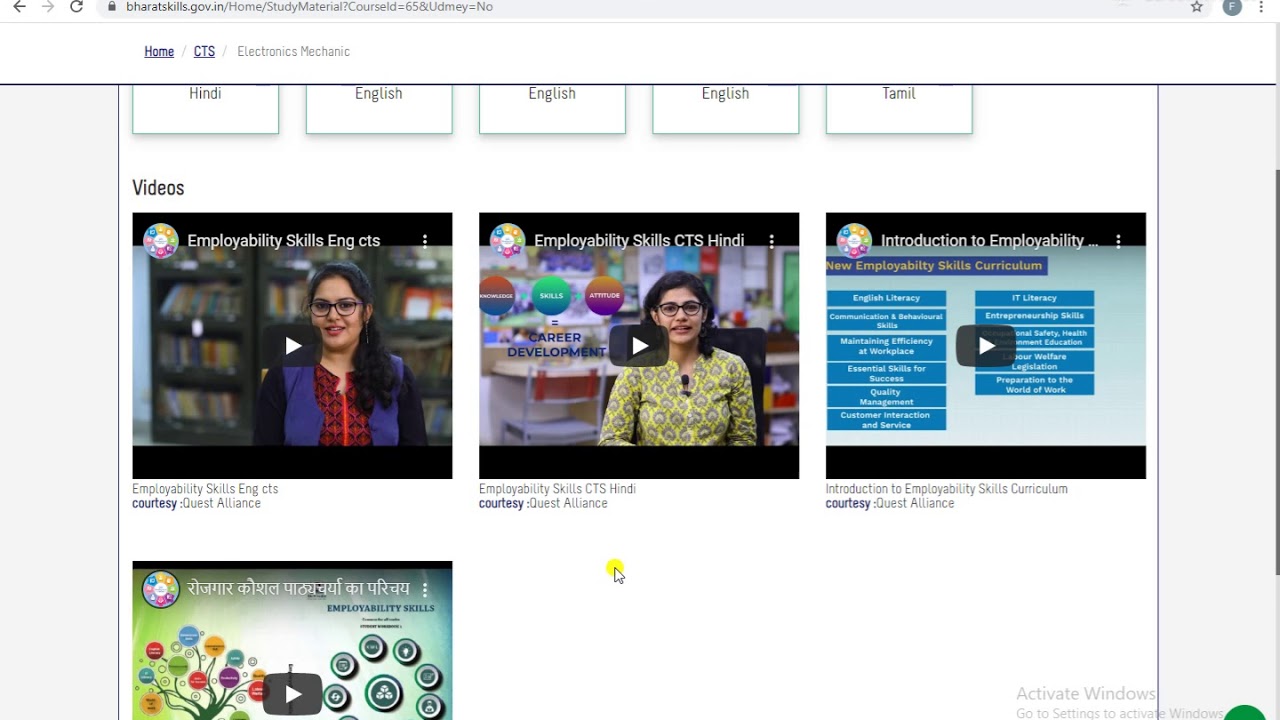
Task: Click caption text Employability Skills Eng cts
Action: tap(205, 489)
